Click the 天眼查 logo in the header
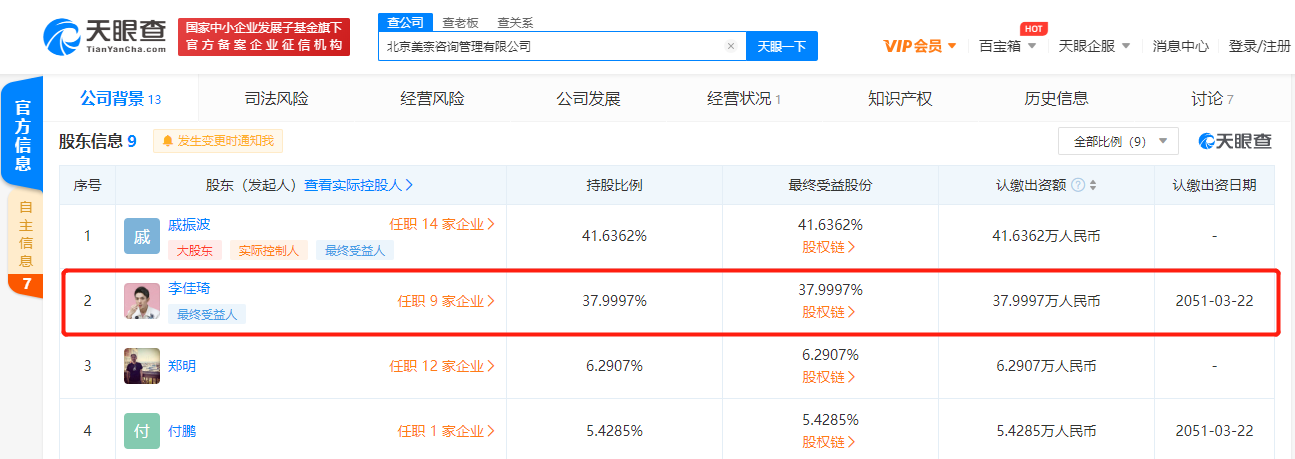Viewport: 1295px width, 459px height. [105, 37]
